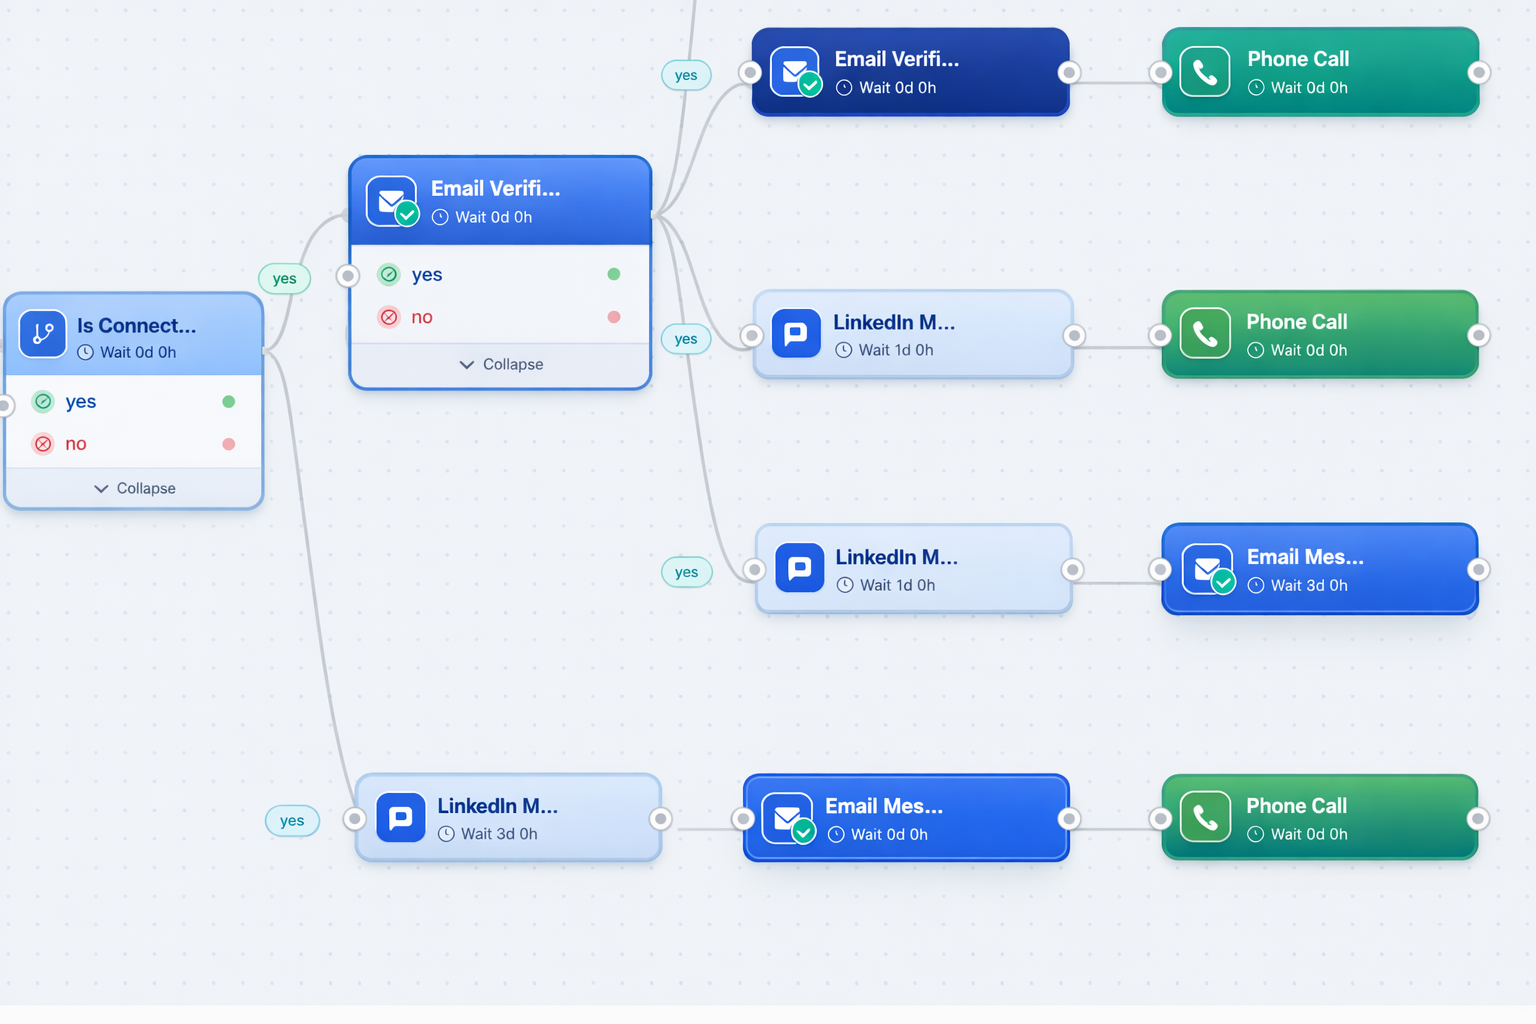The image size is (1536, 1024).
Task: Select the Phone Call icon on the top node
Action: click(x=1204, y=71)
